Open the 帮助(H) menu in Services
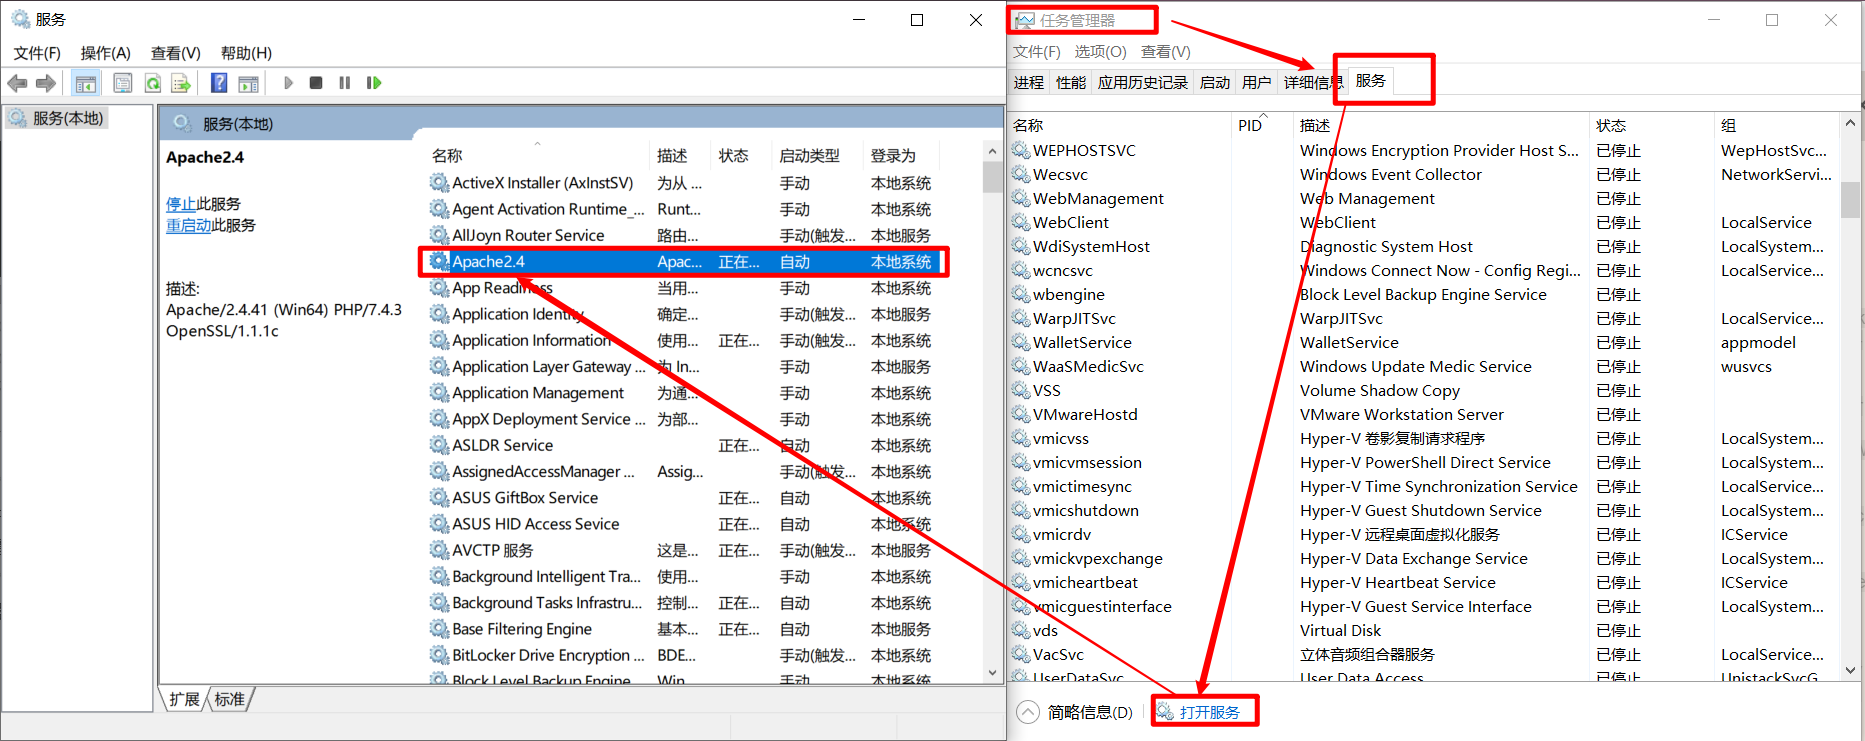Image resolution: width=1865 pixels, height=741 pixels. (x=246, y=53)
